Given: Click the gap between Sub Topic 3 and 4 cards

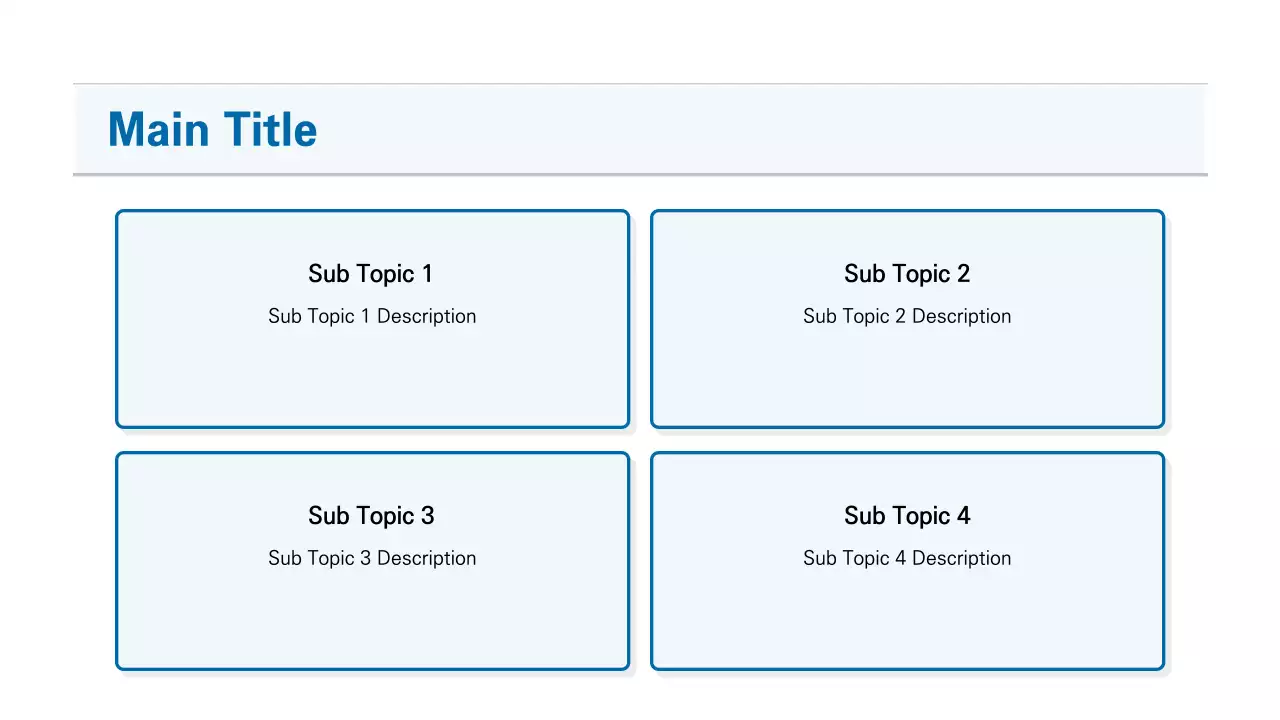Looking at the screenshot, I should click(640, 561).
